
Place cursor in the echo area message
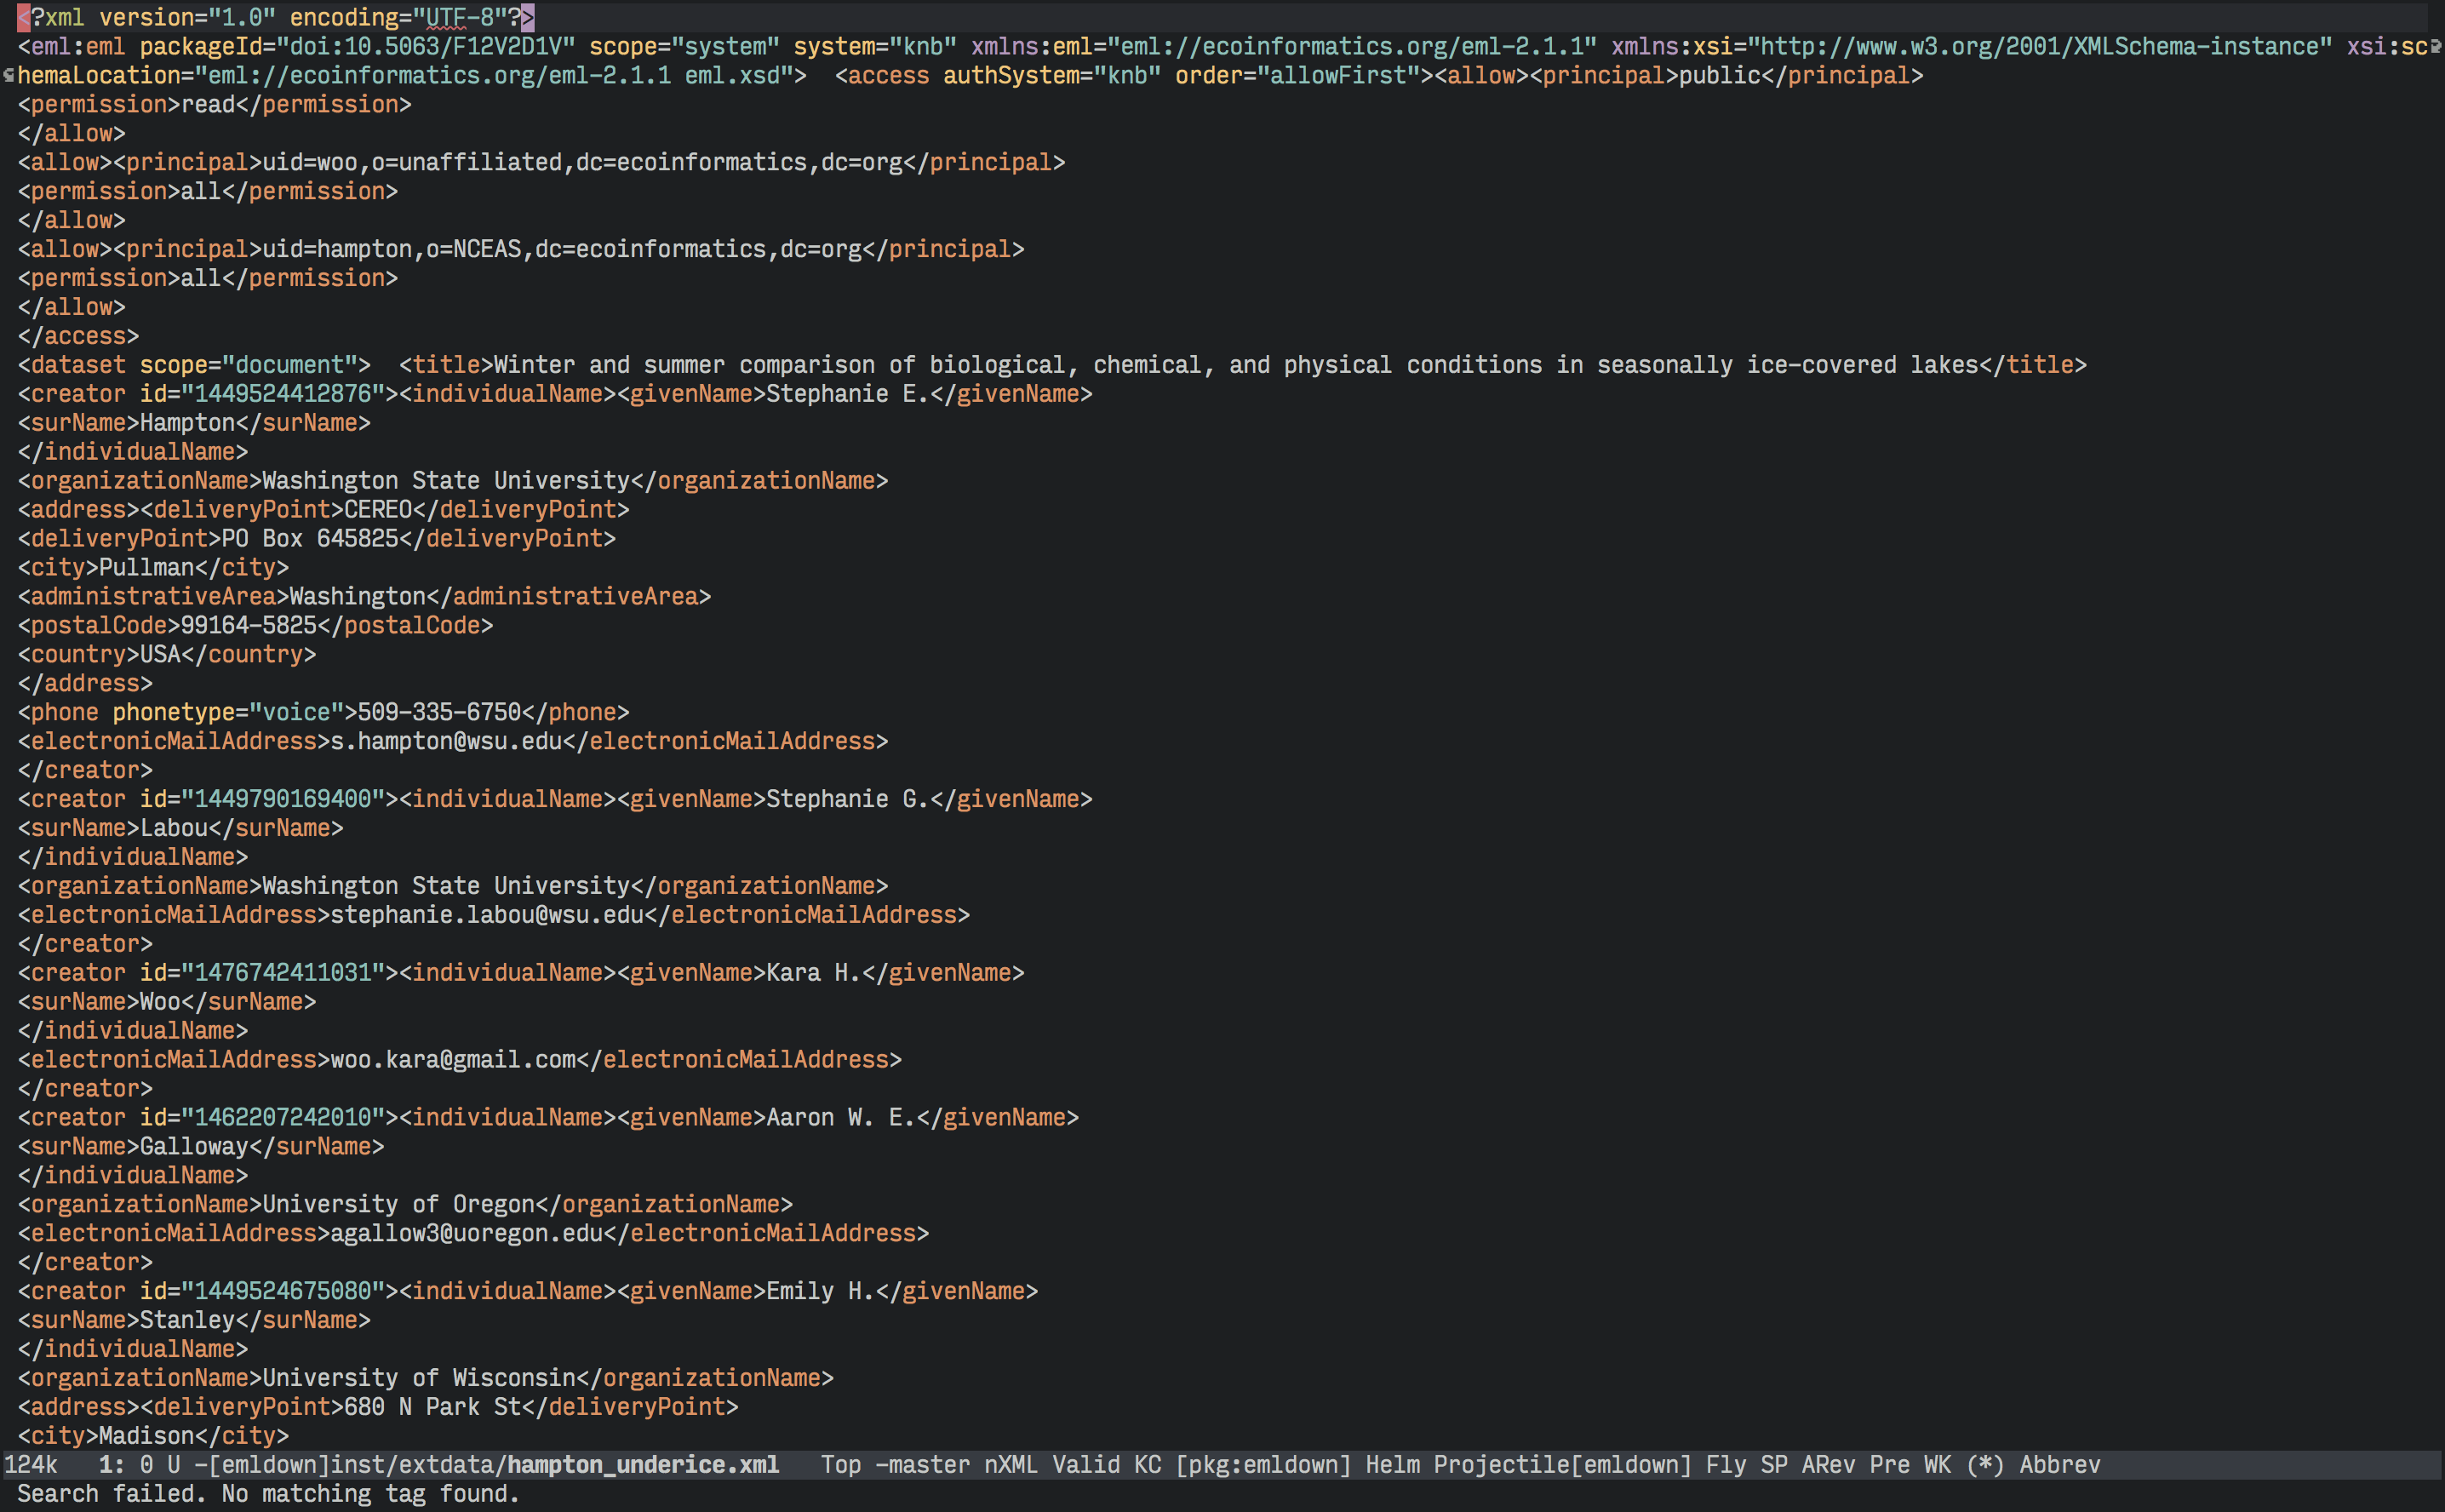tap(268, 1494)
